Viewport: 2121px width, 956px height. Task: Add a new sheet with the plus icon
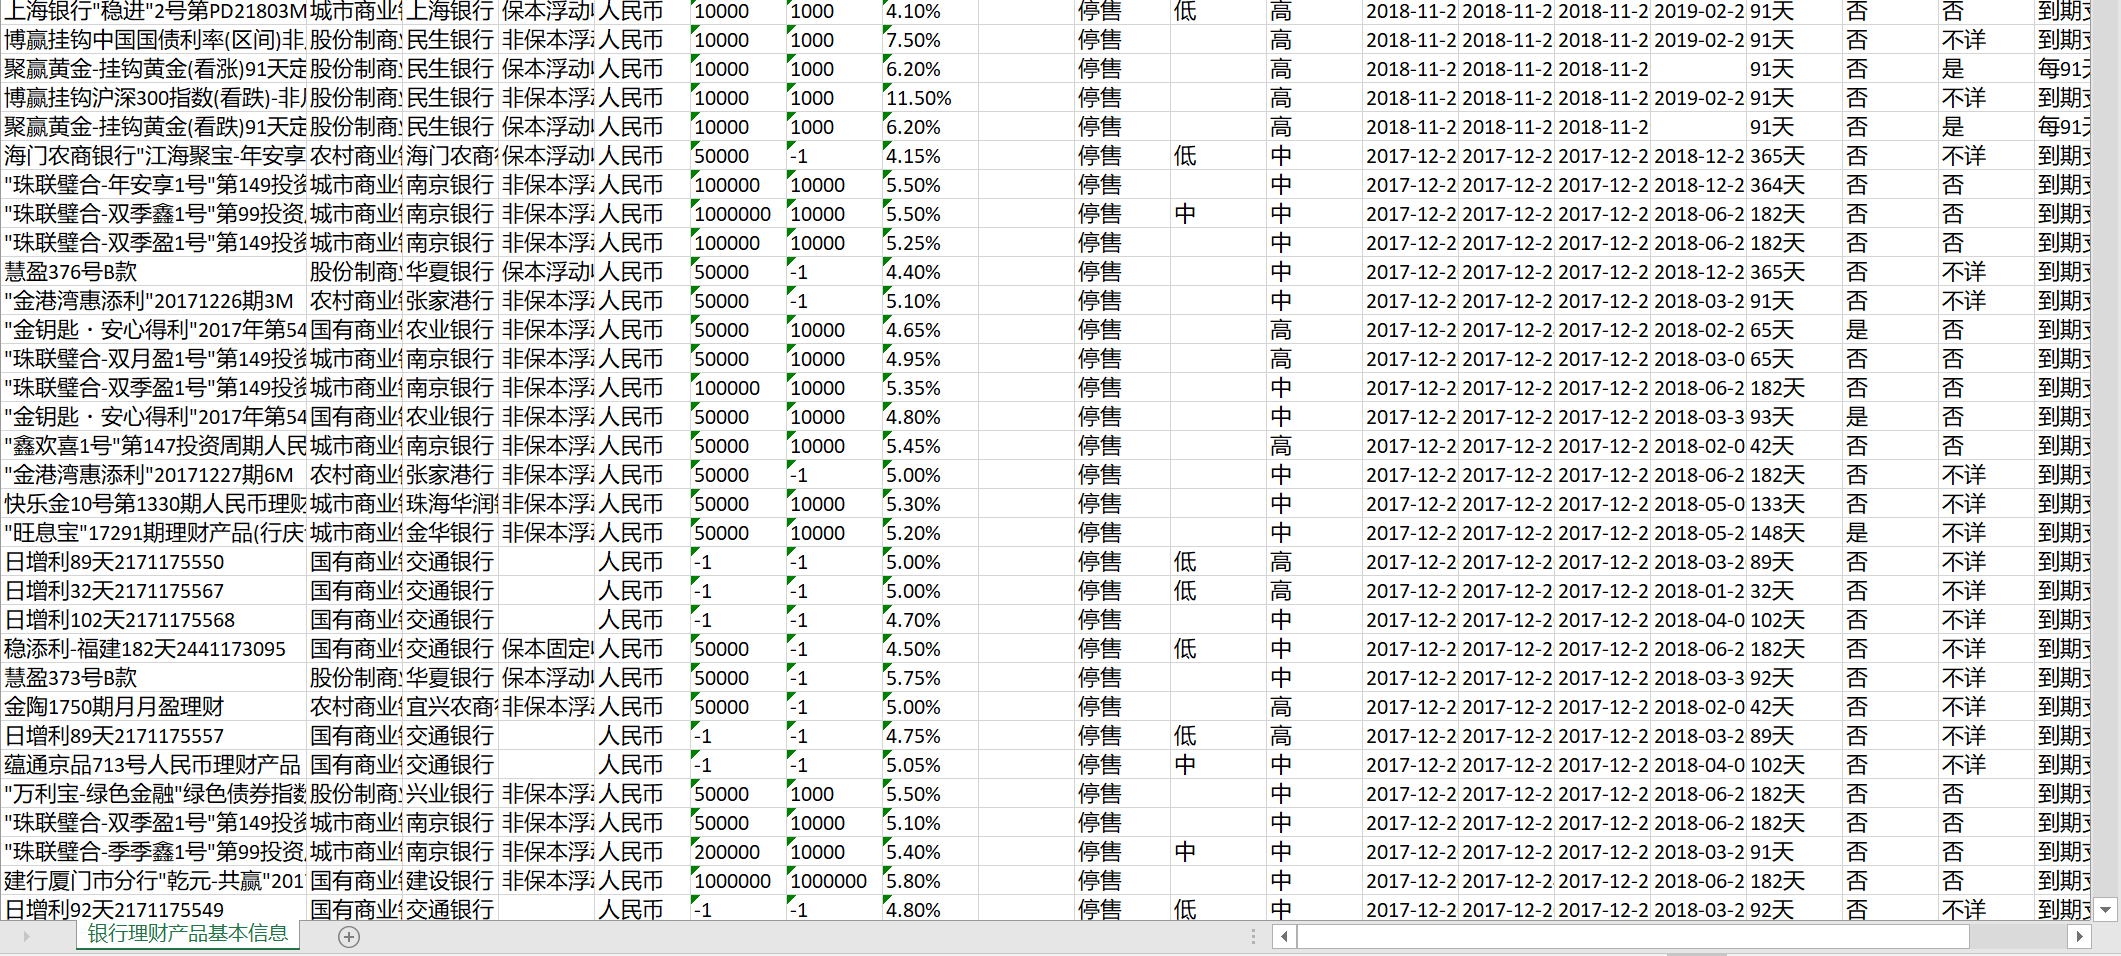pyautogui.click(x=349, y=937)
